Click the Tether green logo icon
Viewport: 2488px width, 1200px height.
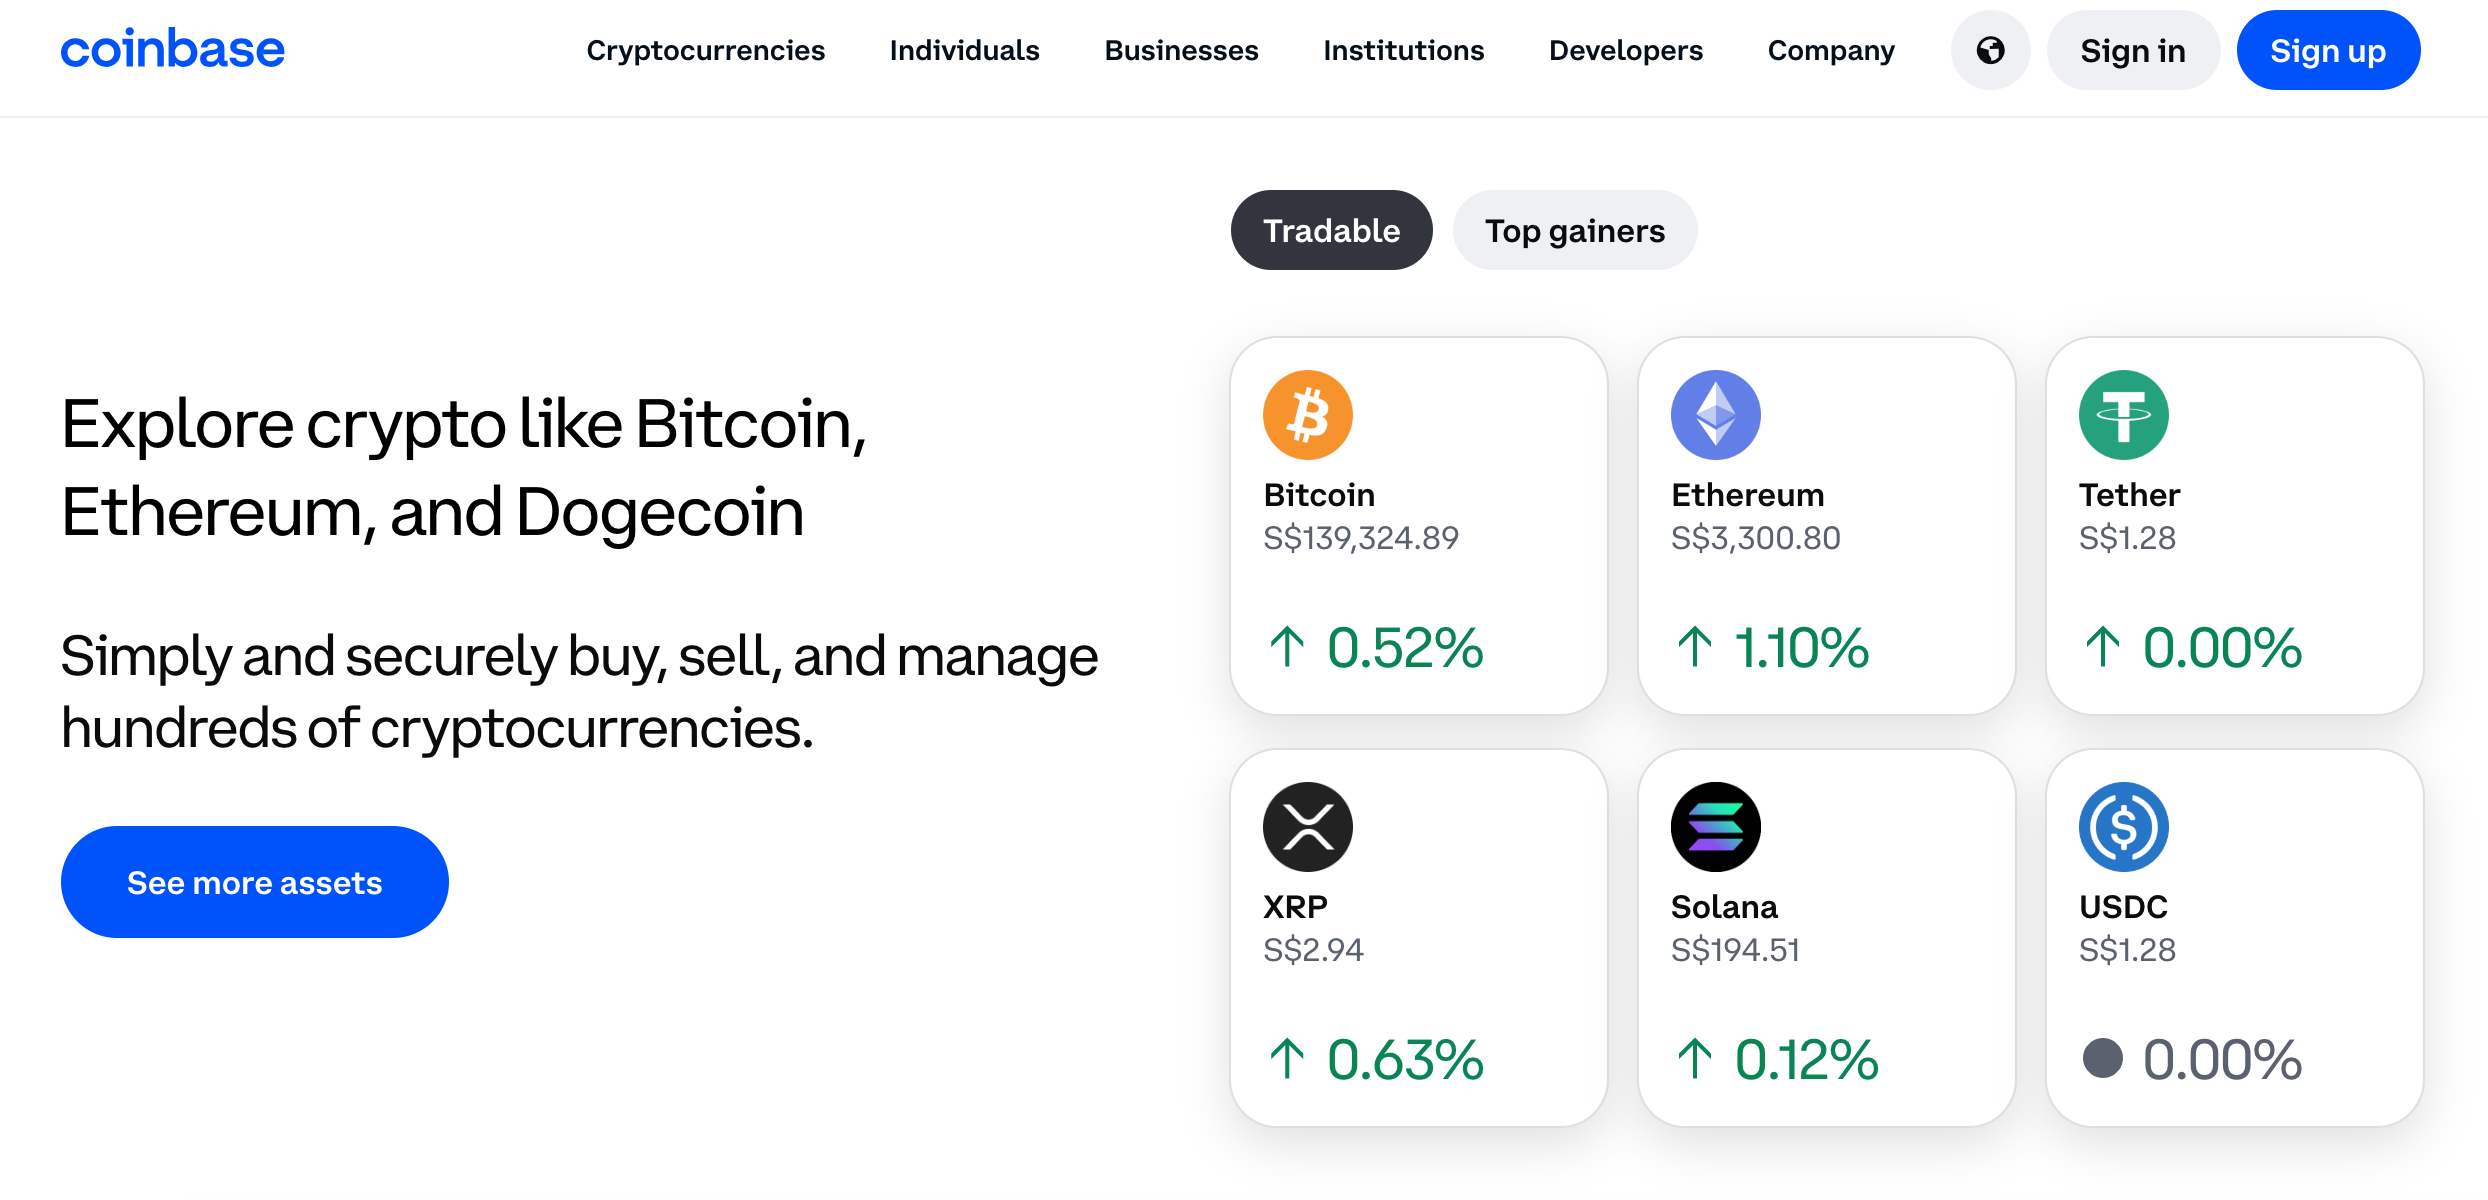pos(2124,415)
